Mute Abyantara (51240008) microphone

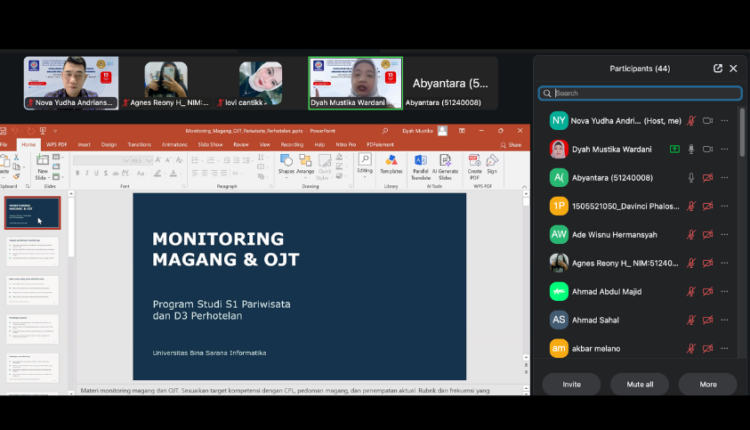[691, 178]
